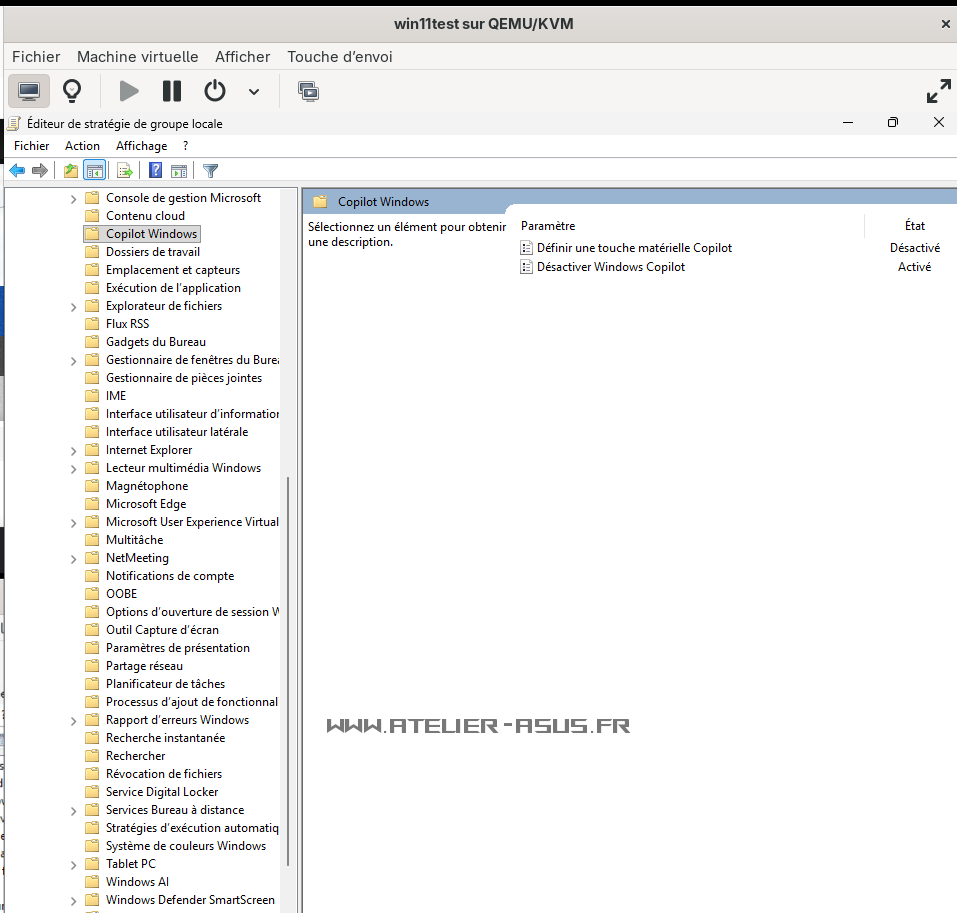Toggle the show/hide console tree icon
The width and height of the screenshot is (957, 913).
click(x=95, y=171)
